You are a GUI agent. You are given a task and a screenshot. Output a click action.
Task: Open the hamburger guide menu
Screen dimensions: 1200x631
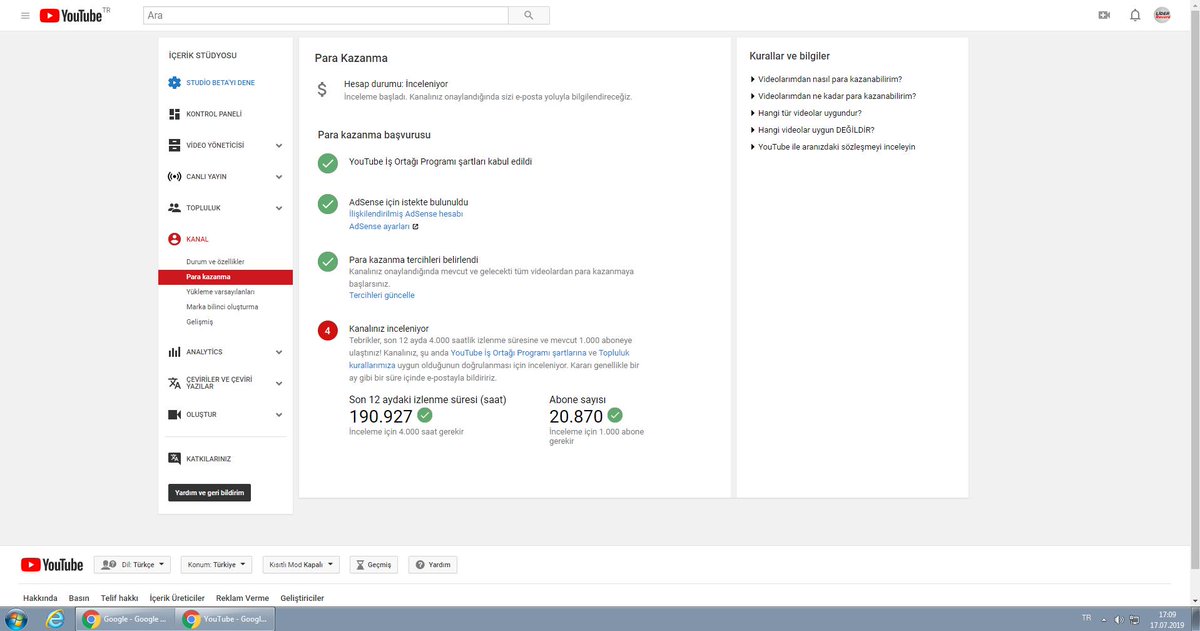[25, 15]
